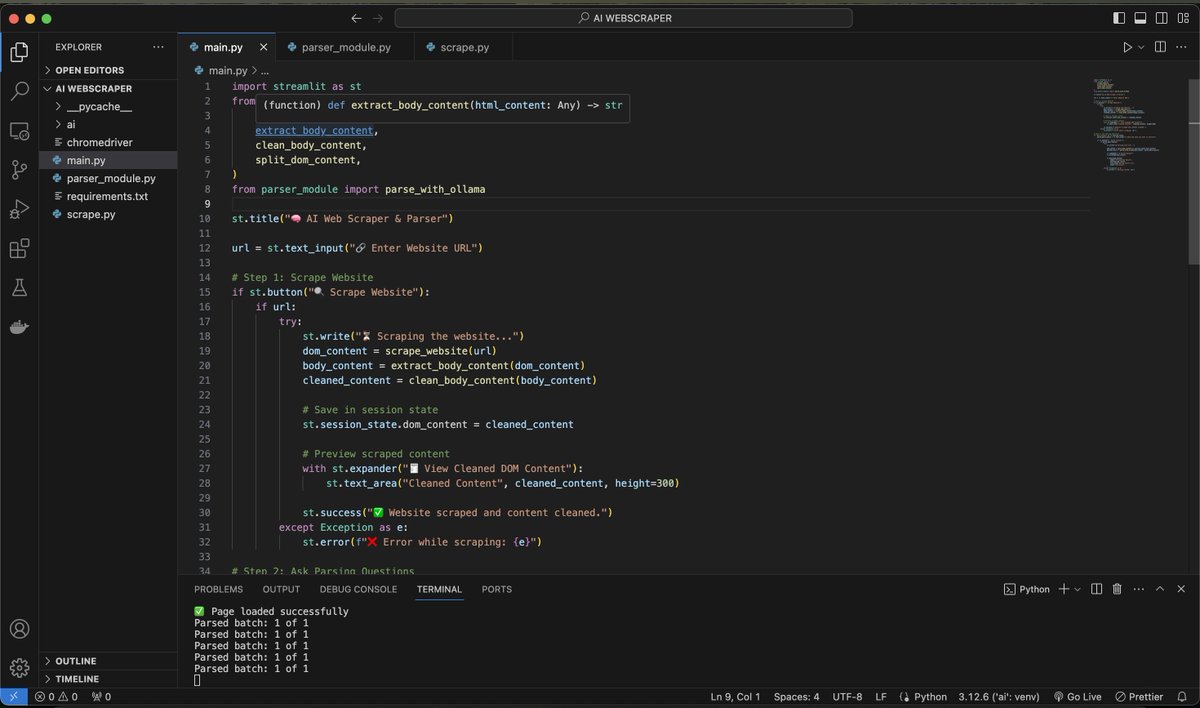This screenshot has width=1200, height=708.
Task: Close the terminal panel
Action: point(1182,589)
